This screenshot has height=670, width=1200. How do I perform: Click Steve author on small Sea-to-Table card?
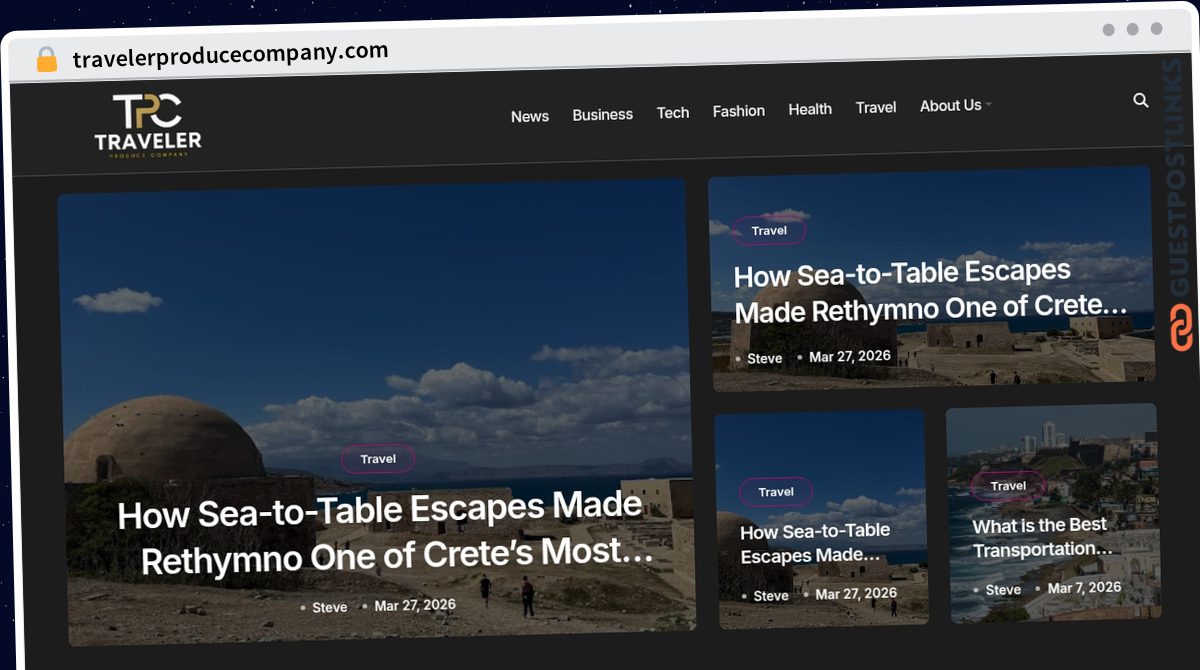[x=771, y=595]
